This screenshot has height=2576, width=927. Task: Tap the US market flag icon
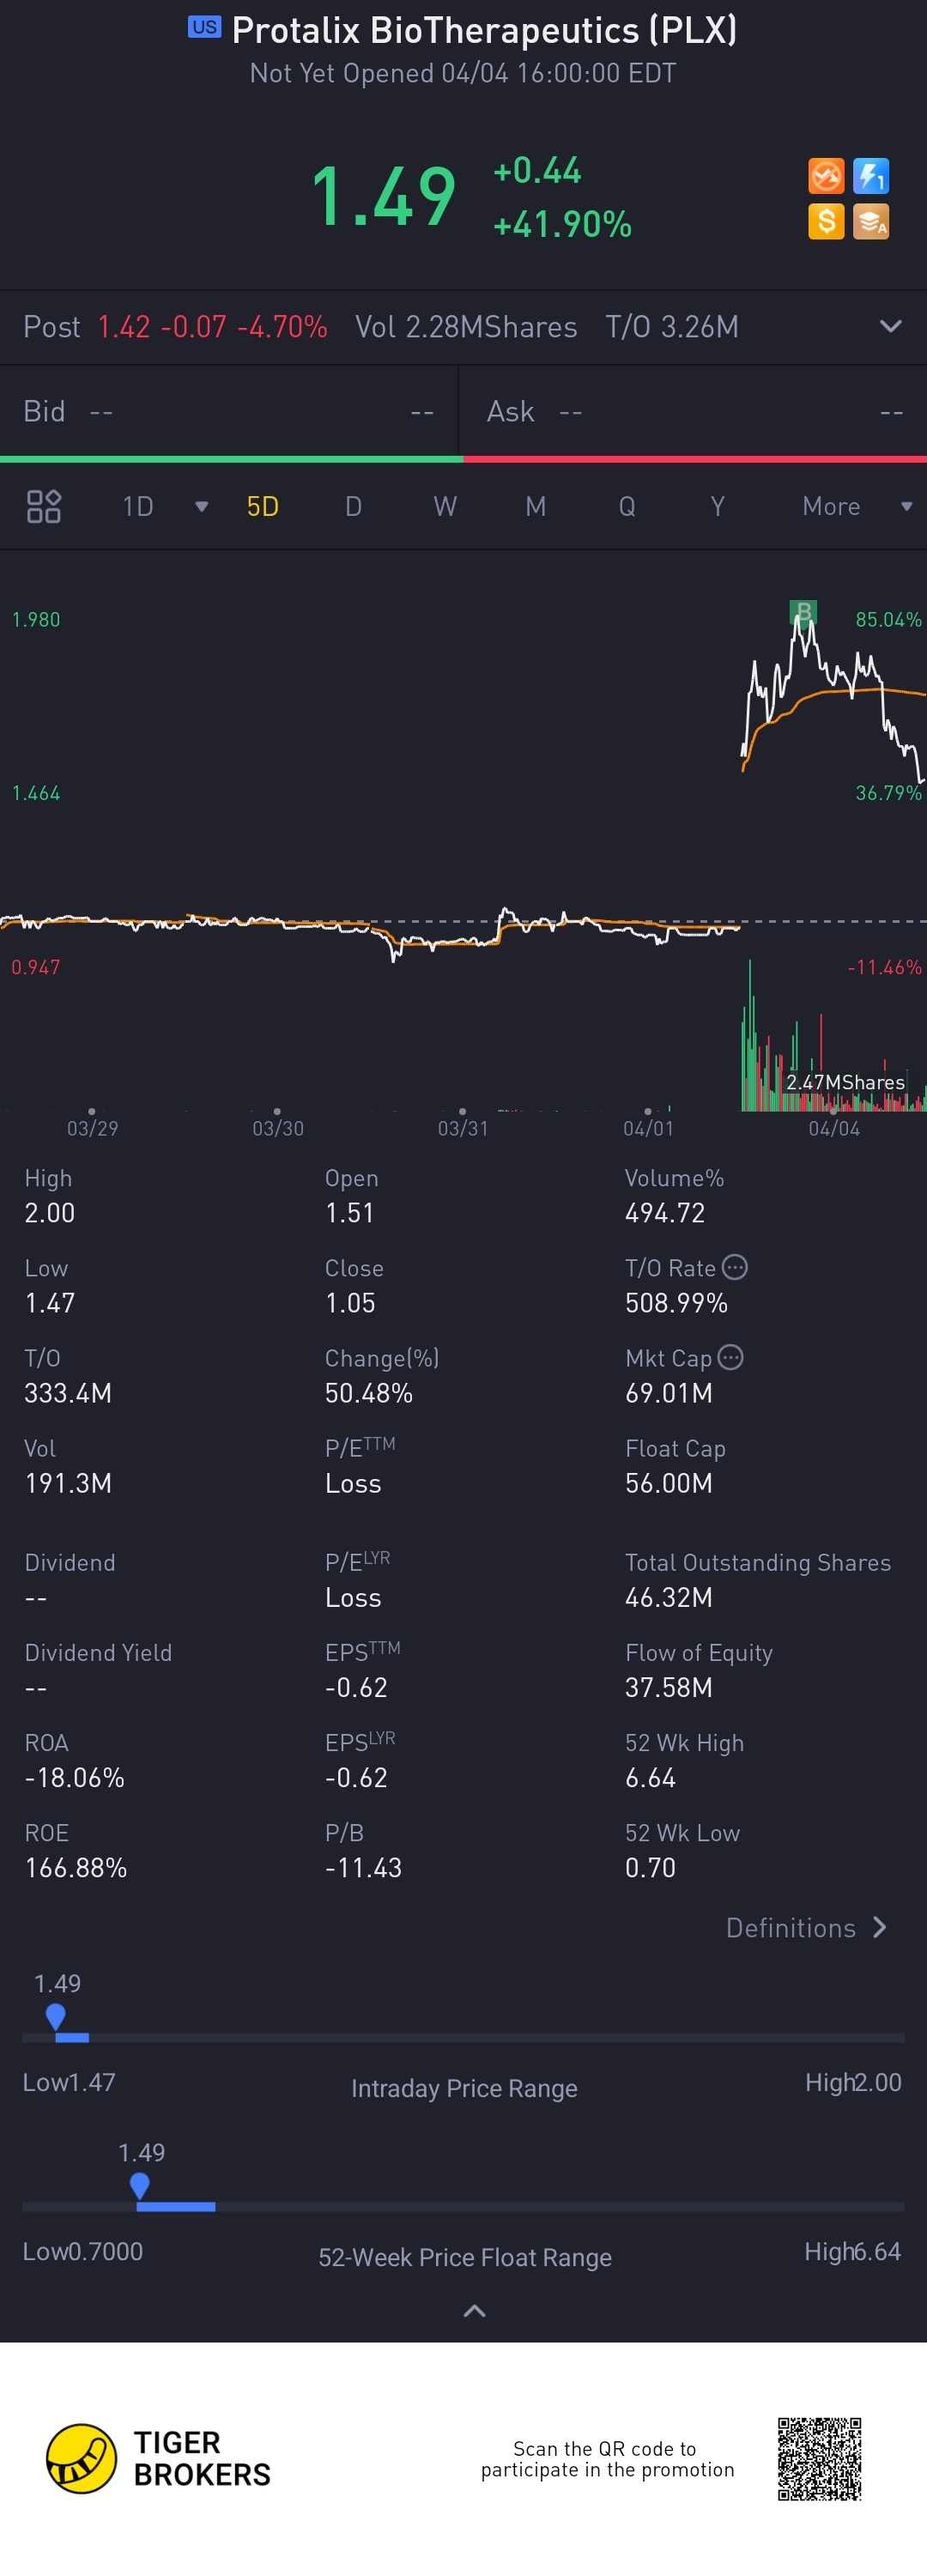tap(204, 27)
